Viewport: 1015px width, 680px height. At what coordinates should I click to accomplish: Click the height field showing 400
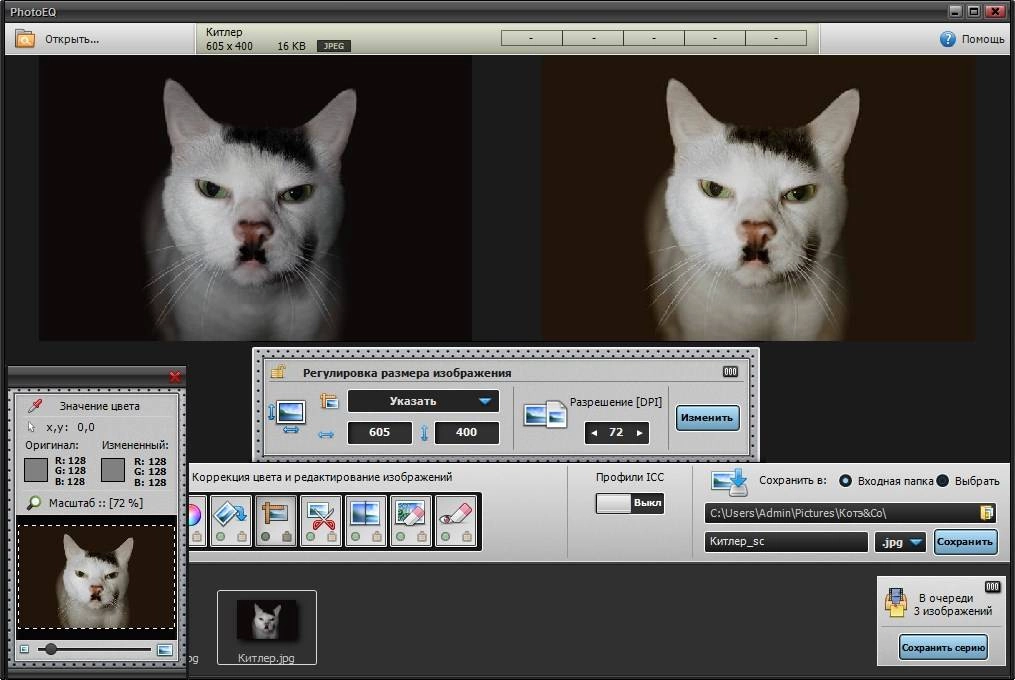pos(467,433)
